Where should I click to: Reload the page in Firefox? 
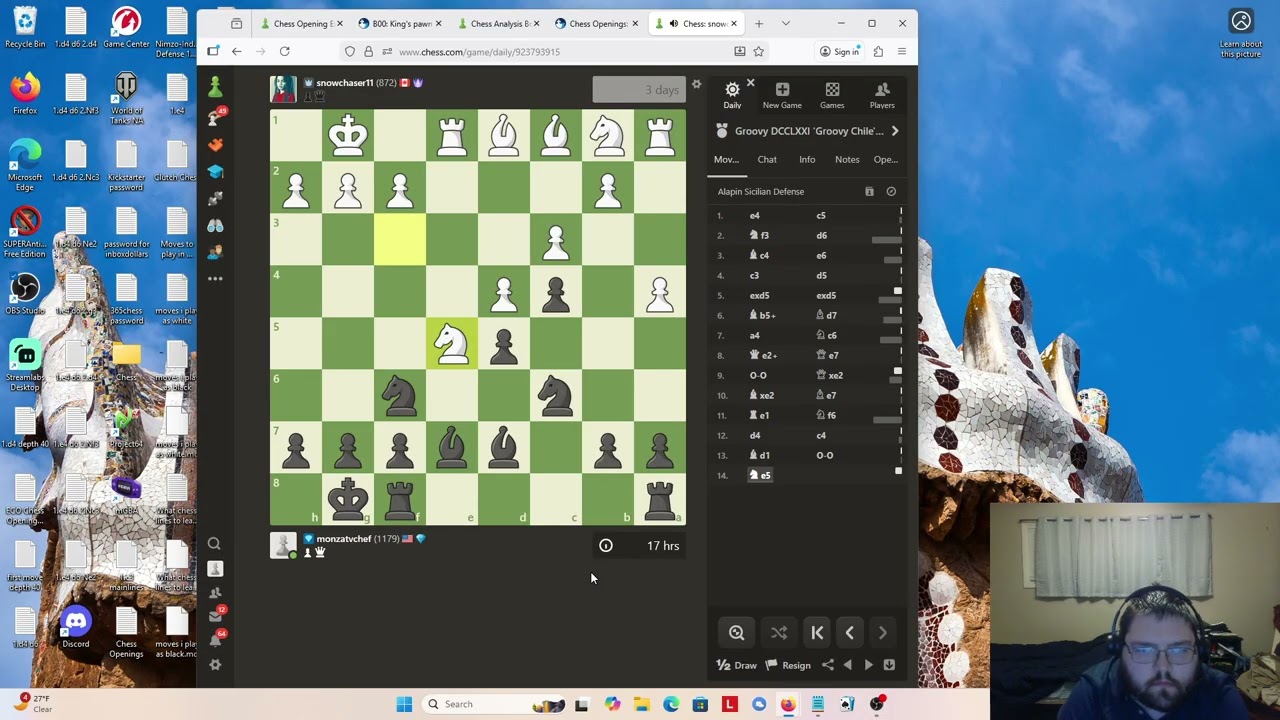[285, 51]
